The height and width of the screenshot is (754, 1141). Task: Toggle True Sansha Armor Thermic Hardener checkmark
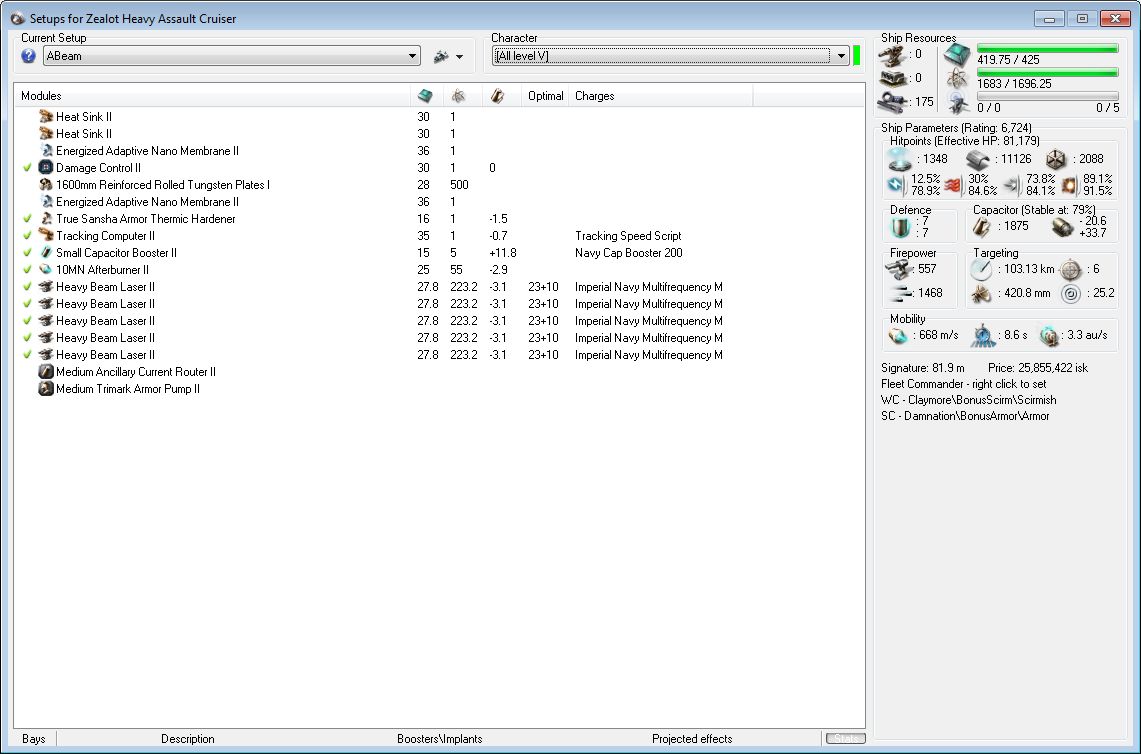(27, 218)
